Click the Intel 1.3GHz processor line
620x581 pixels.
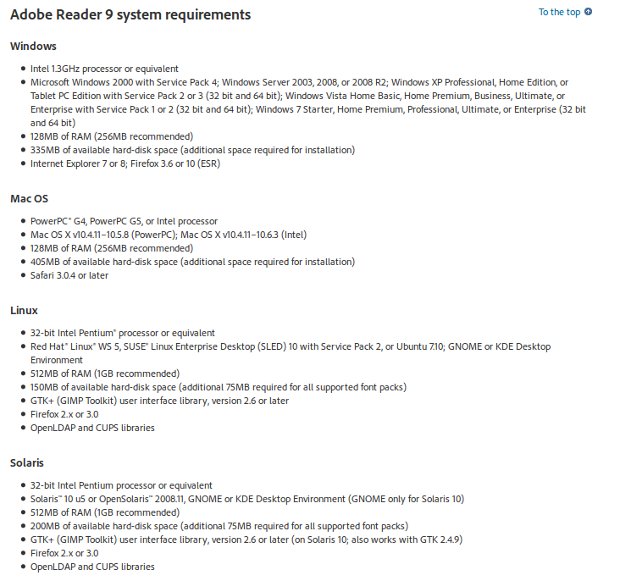[104, 69]
